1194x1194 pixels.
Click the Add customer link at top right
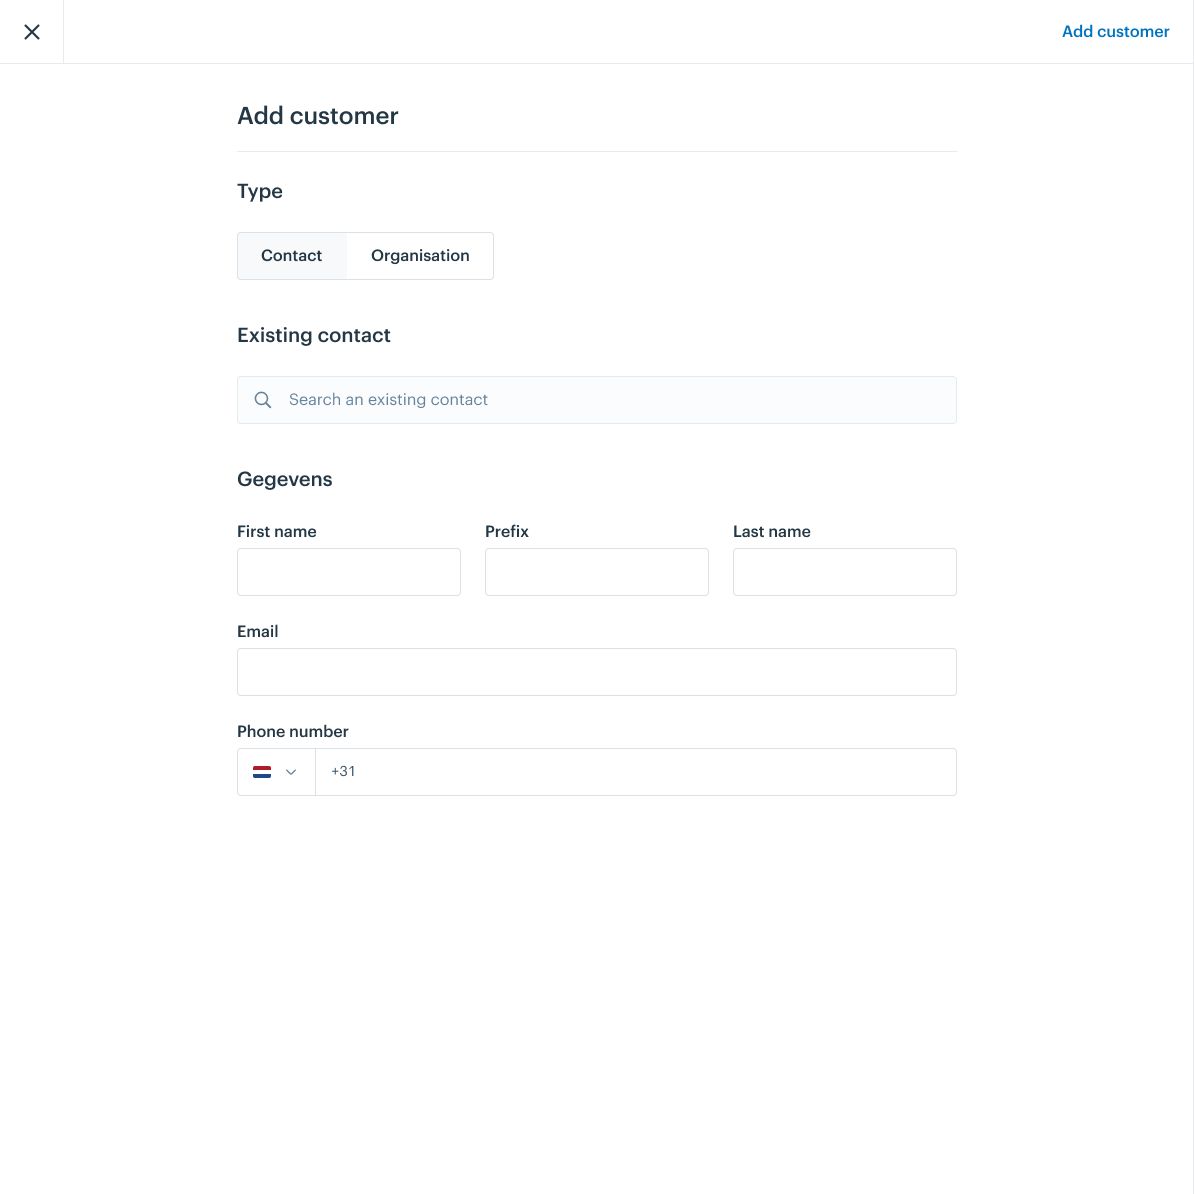point(1115,31)
